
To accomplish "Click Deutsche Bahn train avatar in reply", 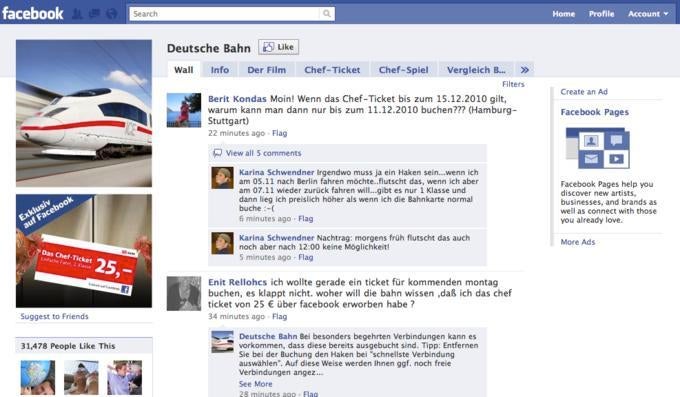I will tap(222, 341).
